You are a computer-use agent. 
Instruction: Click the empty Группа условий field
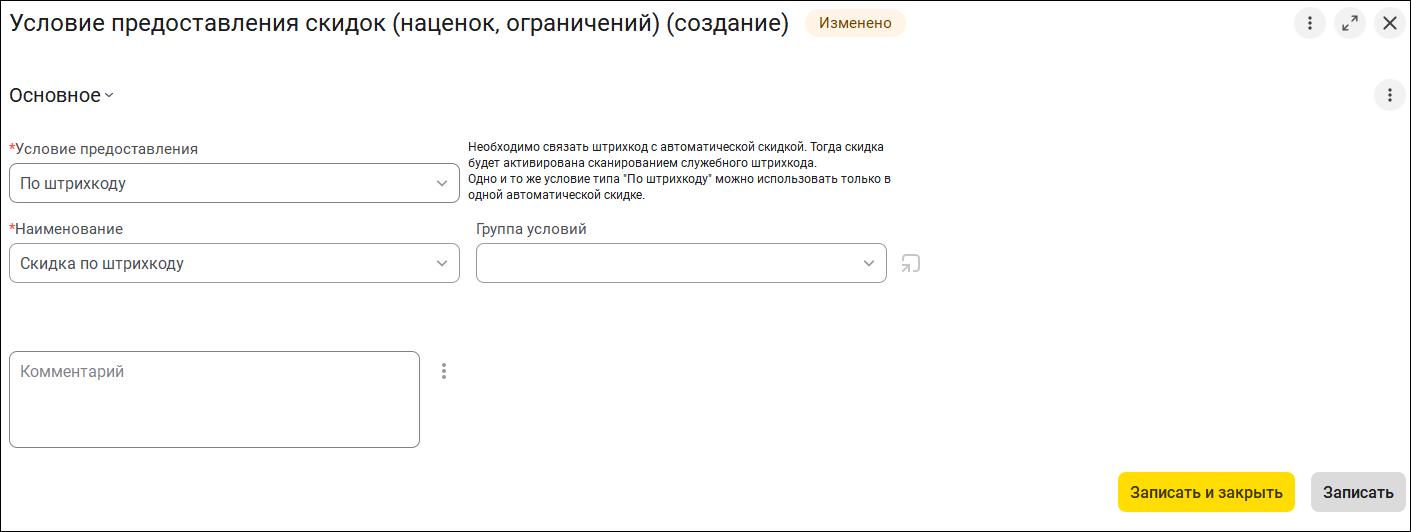pyautogui.click(x=665, y=264)
